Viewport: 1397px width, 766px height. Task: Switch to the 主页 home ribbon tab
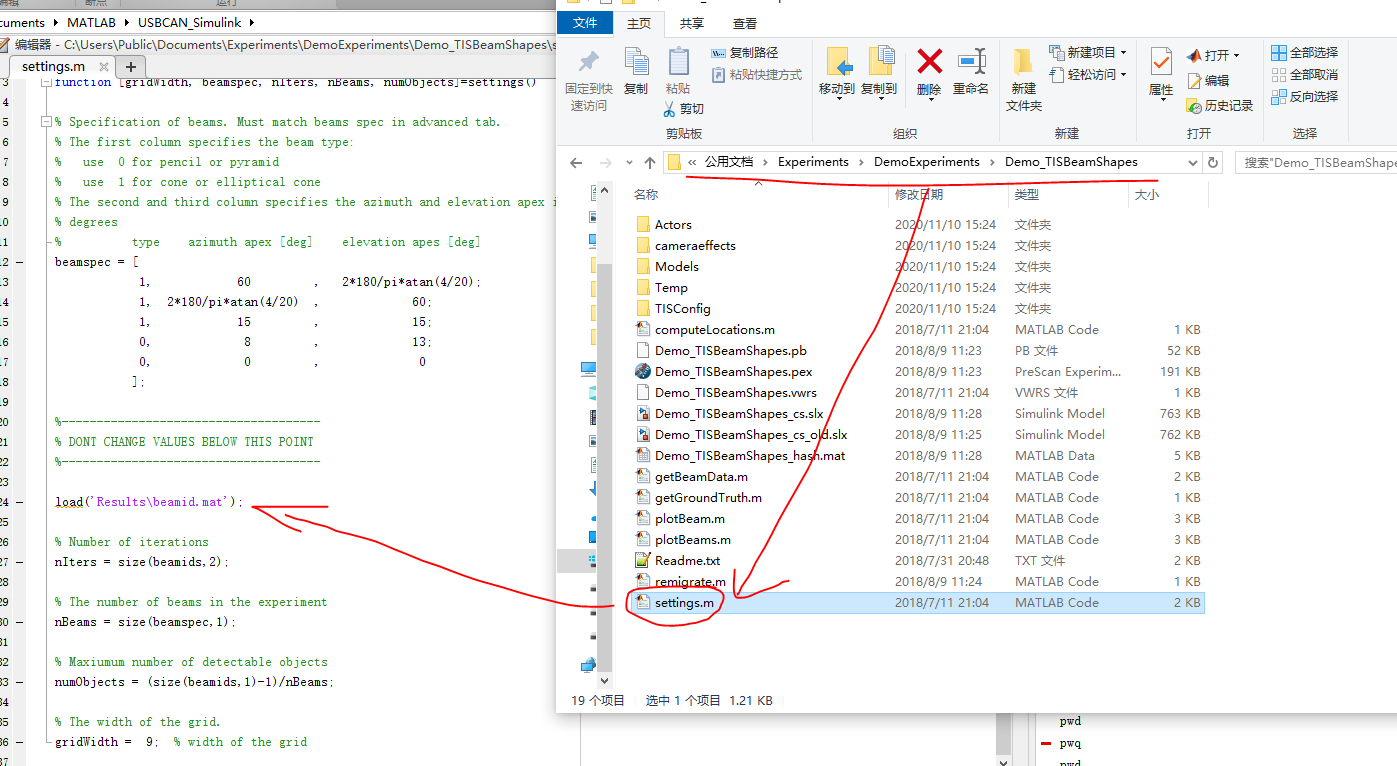638,23
